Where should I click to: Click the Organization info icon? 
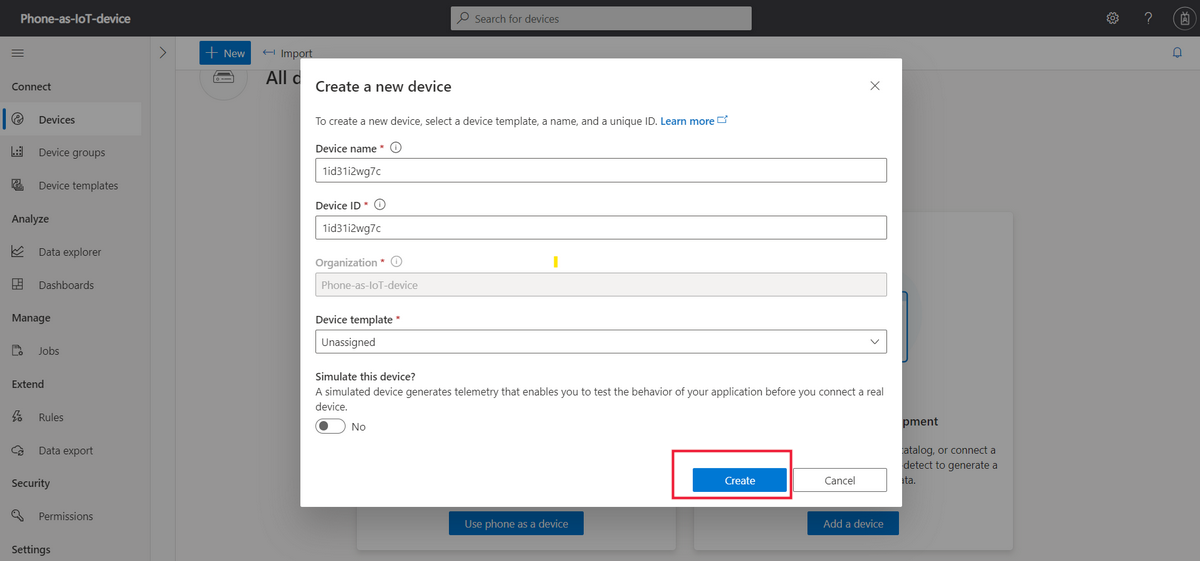tap(396, 262)
